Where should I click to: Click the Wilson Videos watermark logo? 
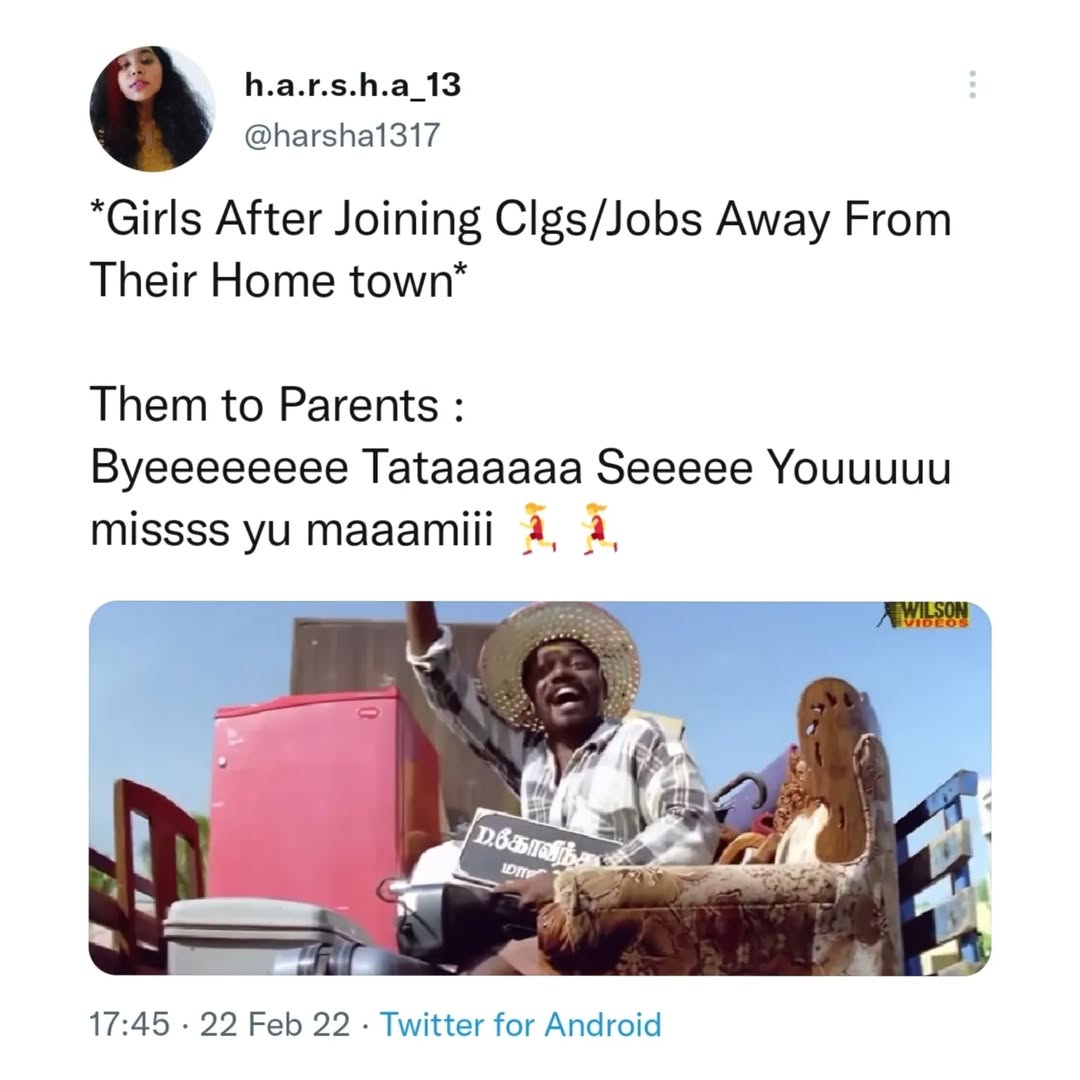(x=927, y=614)
